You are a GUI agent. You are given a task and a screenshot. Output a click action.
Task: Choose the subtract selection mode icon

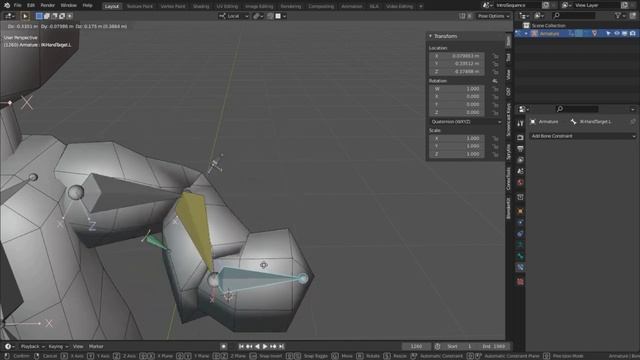tap(54, 16)
